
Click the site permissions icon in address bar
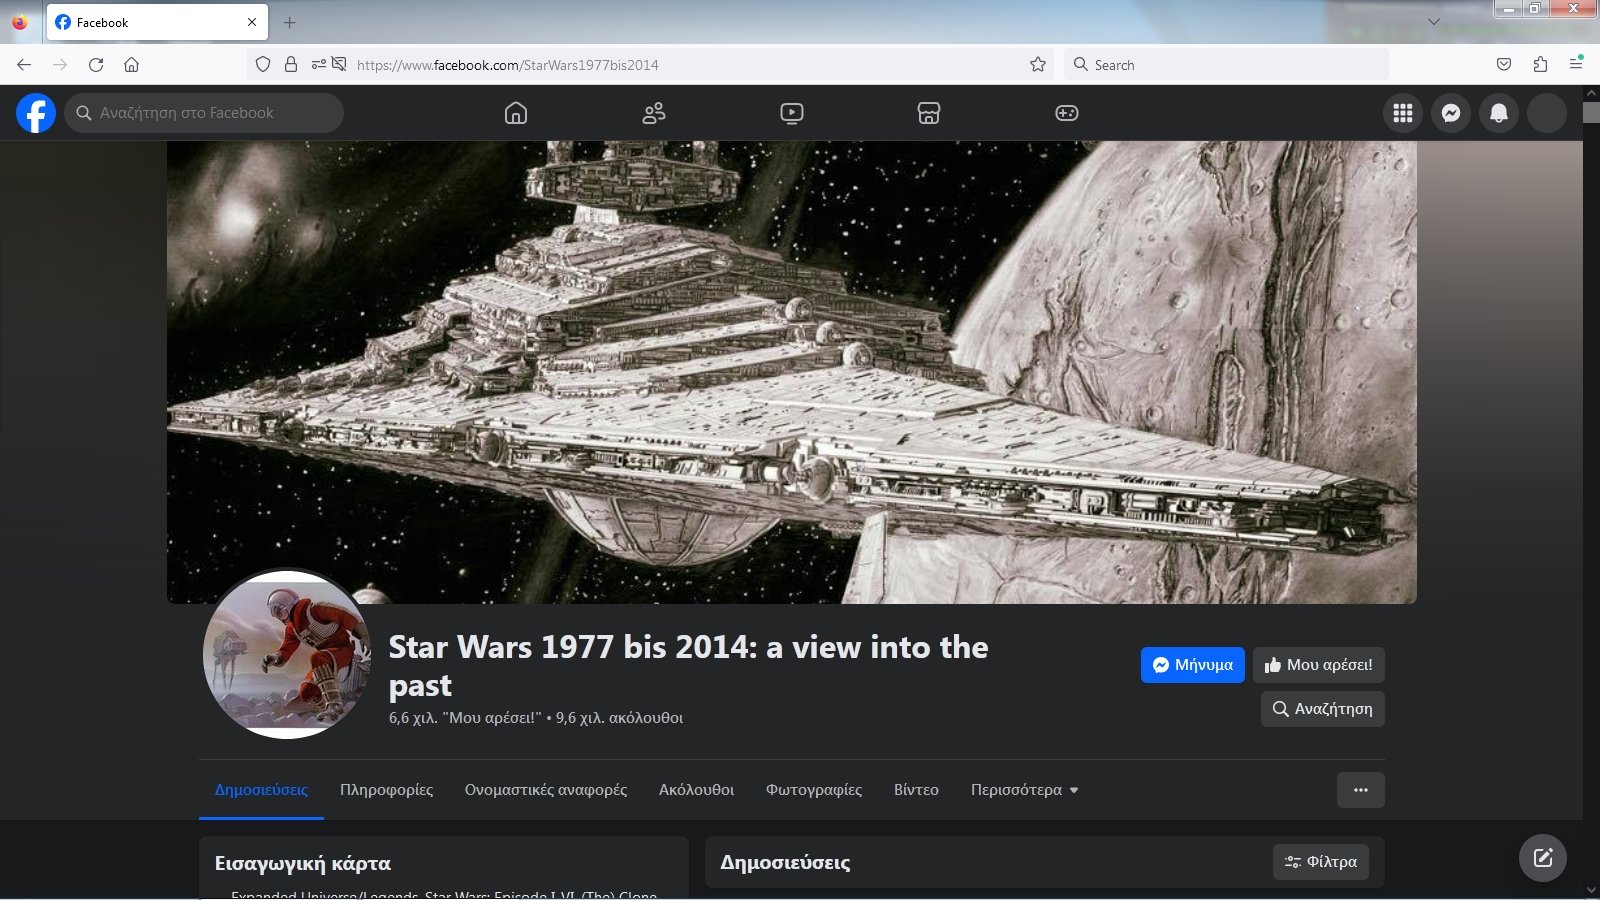(319, 65)
